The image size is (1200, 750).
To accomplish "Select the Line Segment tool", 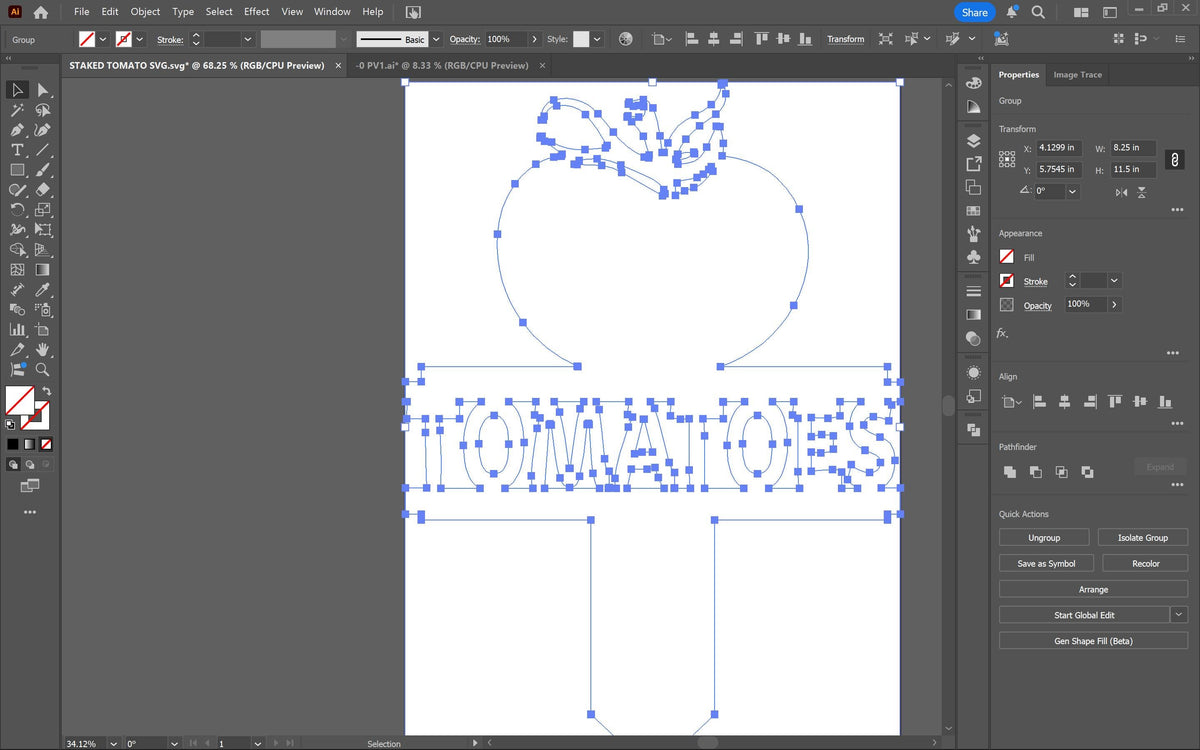I will click(43, 150).
